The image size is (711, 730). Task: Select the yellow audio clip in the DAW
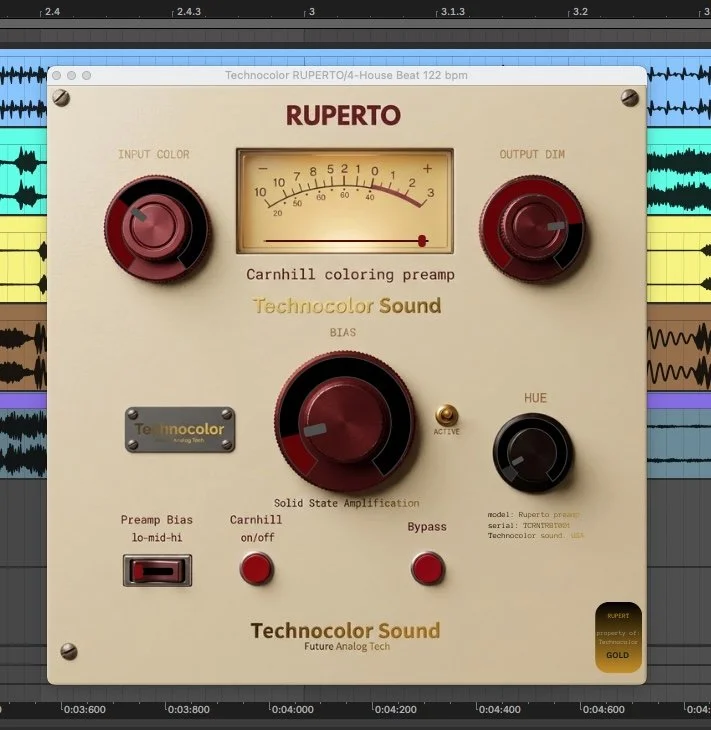(23, 258)
